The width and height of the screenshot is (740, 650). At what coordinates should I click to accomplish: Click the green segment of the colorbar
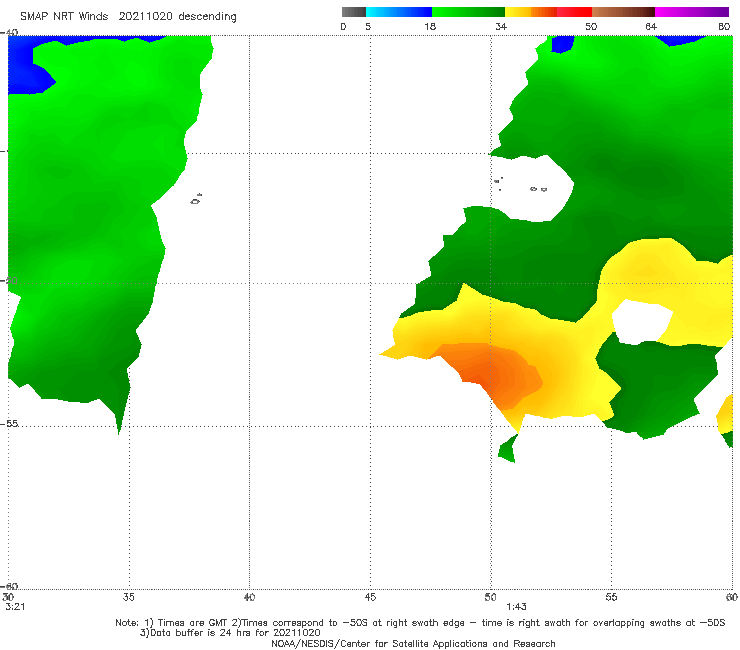pyautogui.click(x=468, y=12)
